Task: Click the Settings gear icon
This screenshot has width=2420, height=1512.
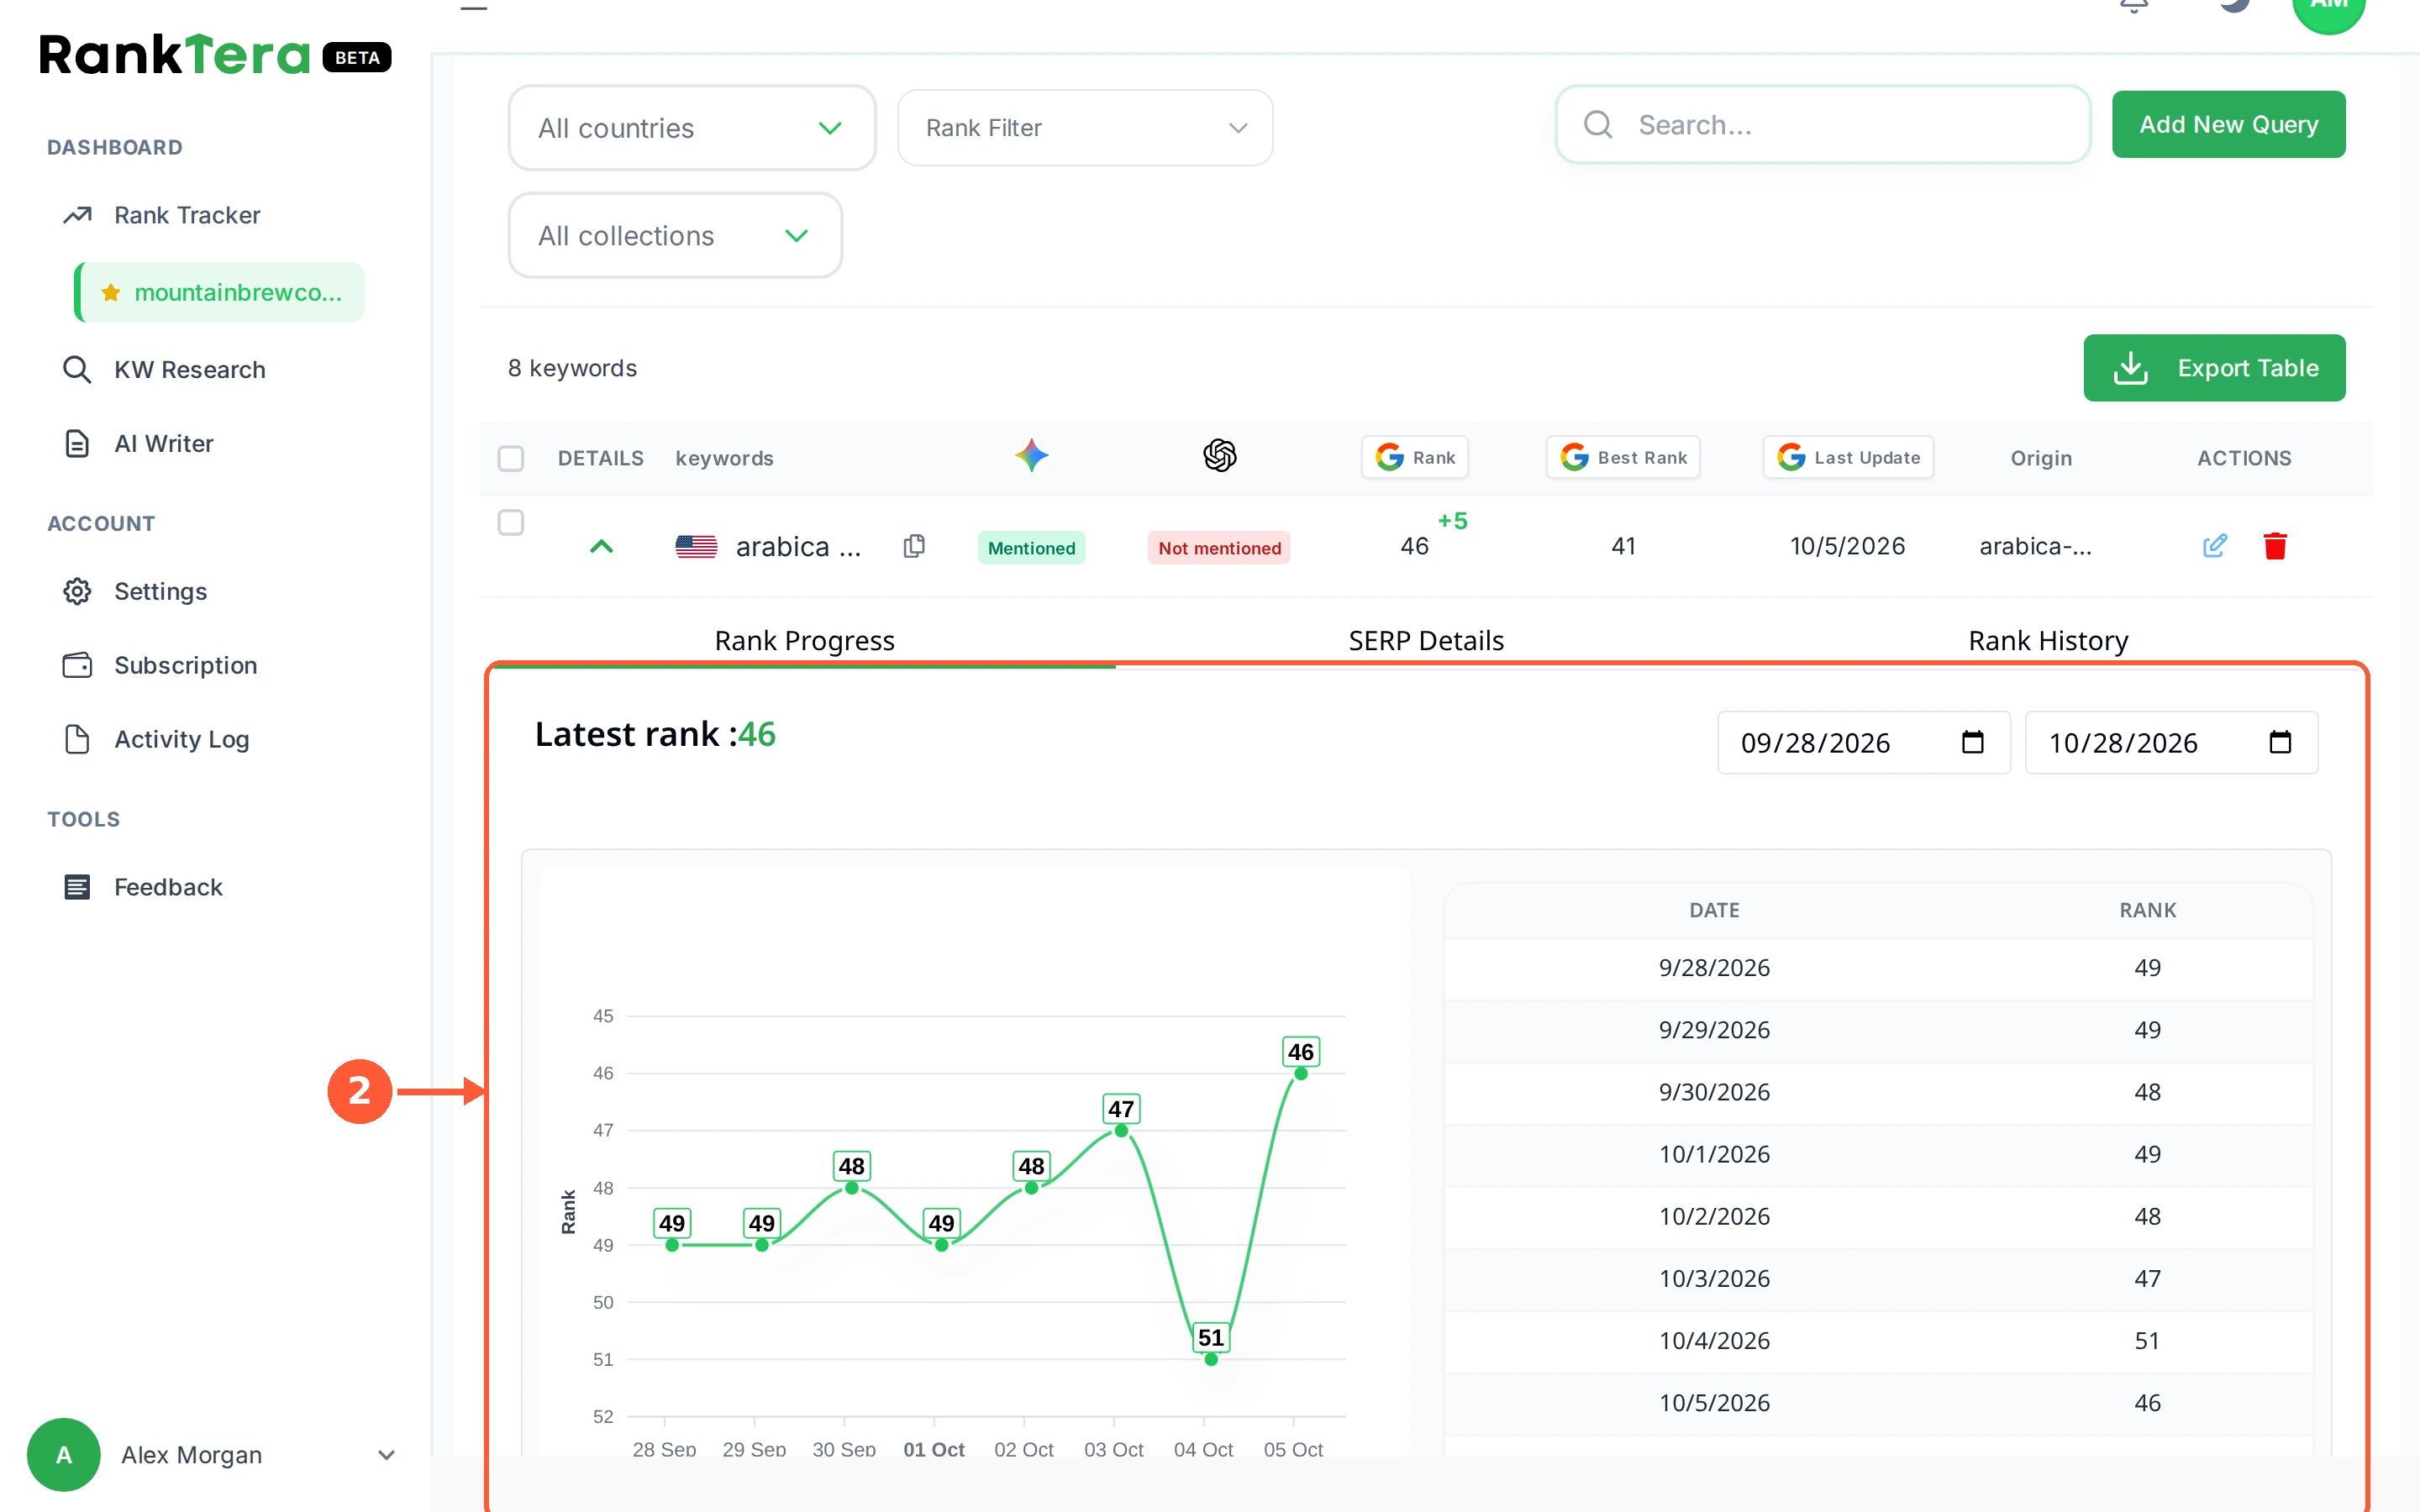Action: pyautogui.click(x=77, y=591)
